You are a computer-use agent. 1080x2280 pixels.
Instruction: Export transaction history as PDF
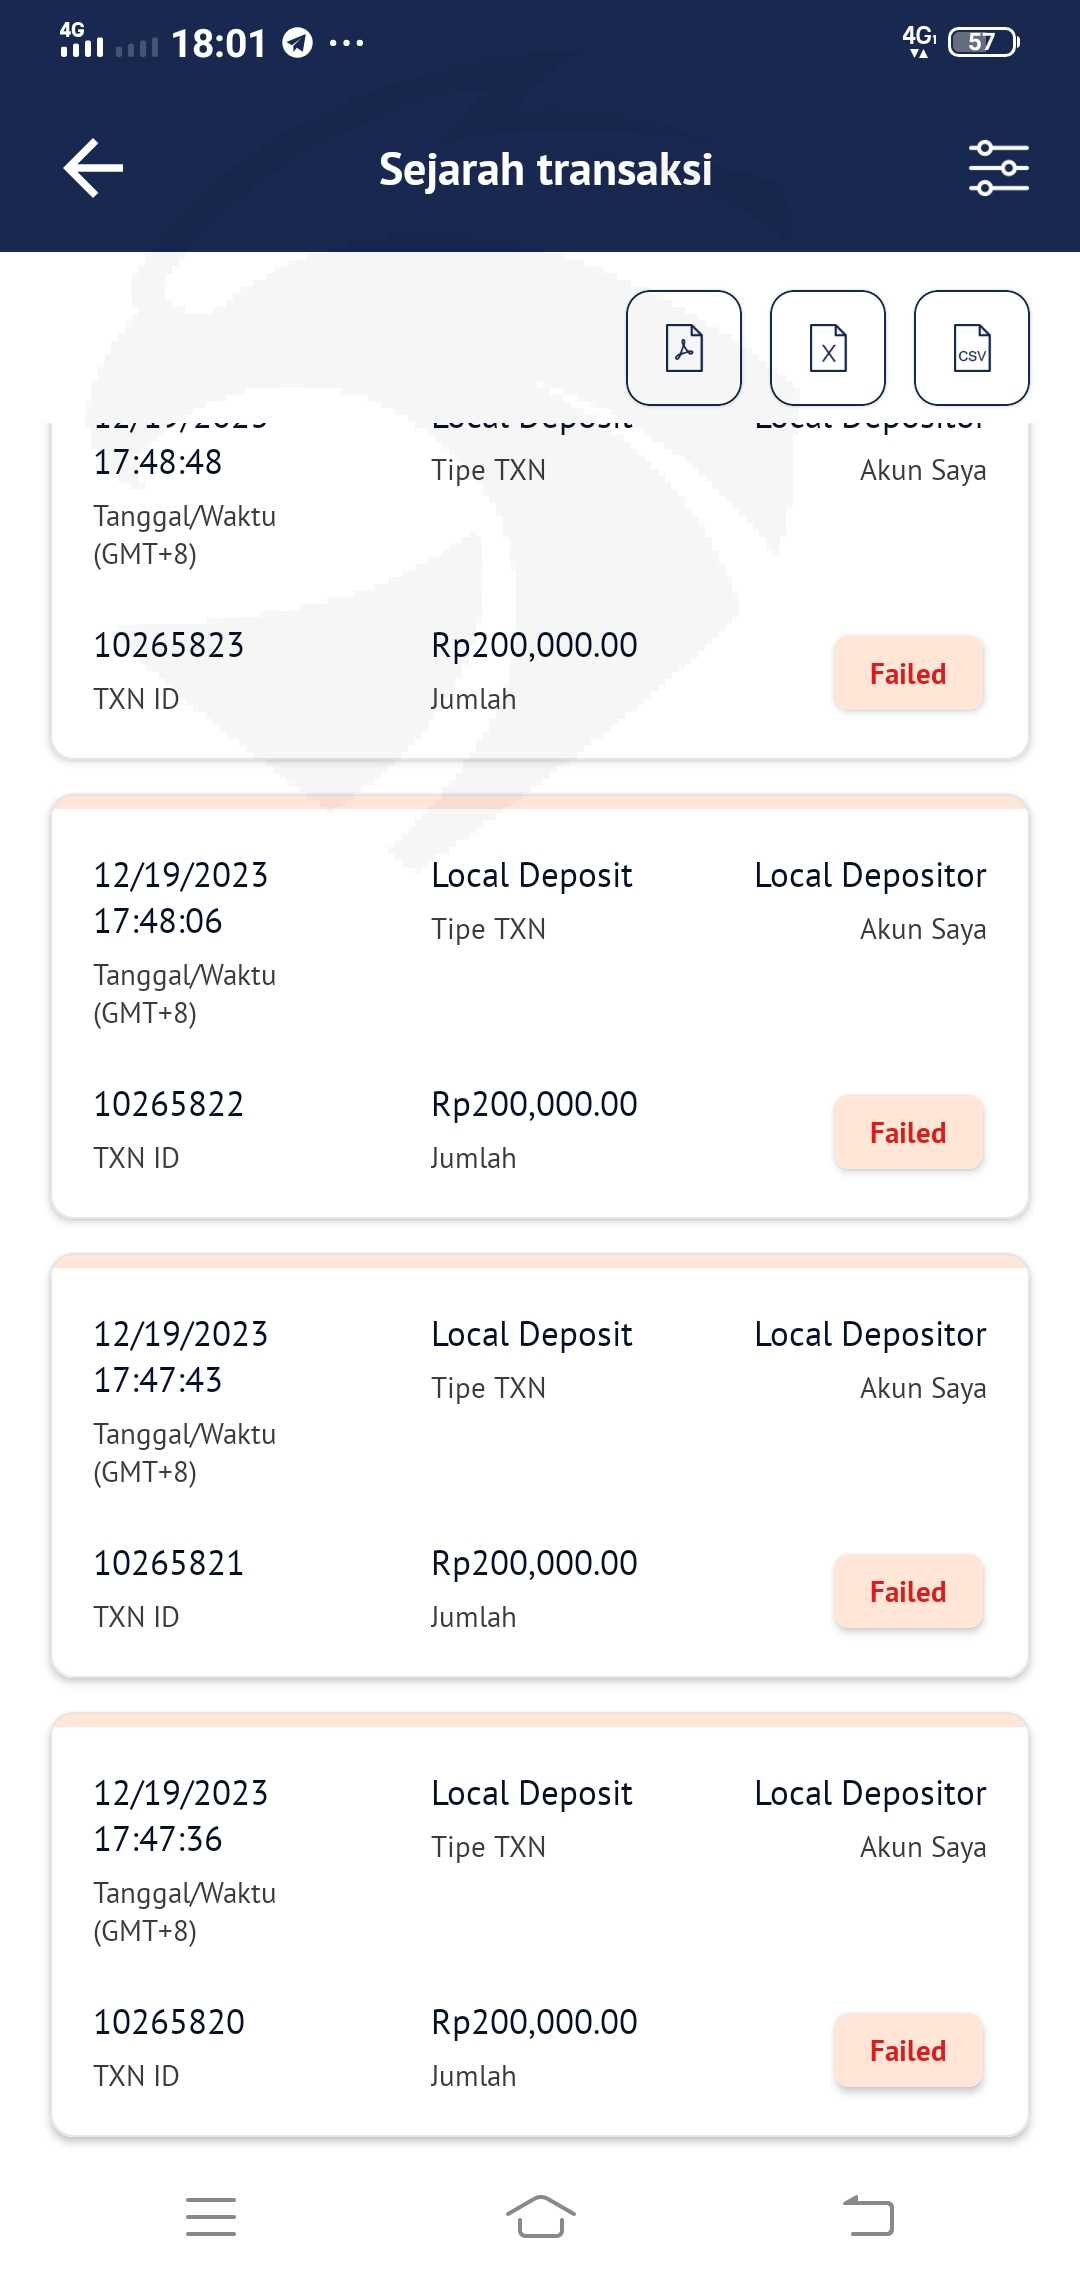pos(684,348)
